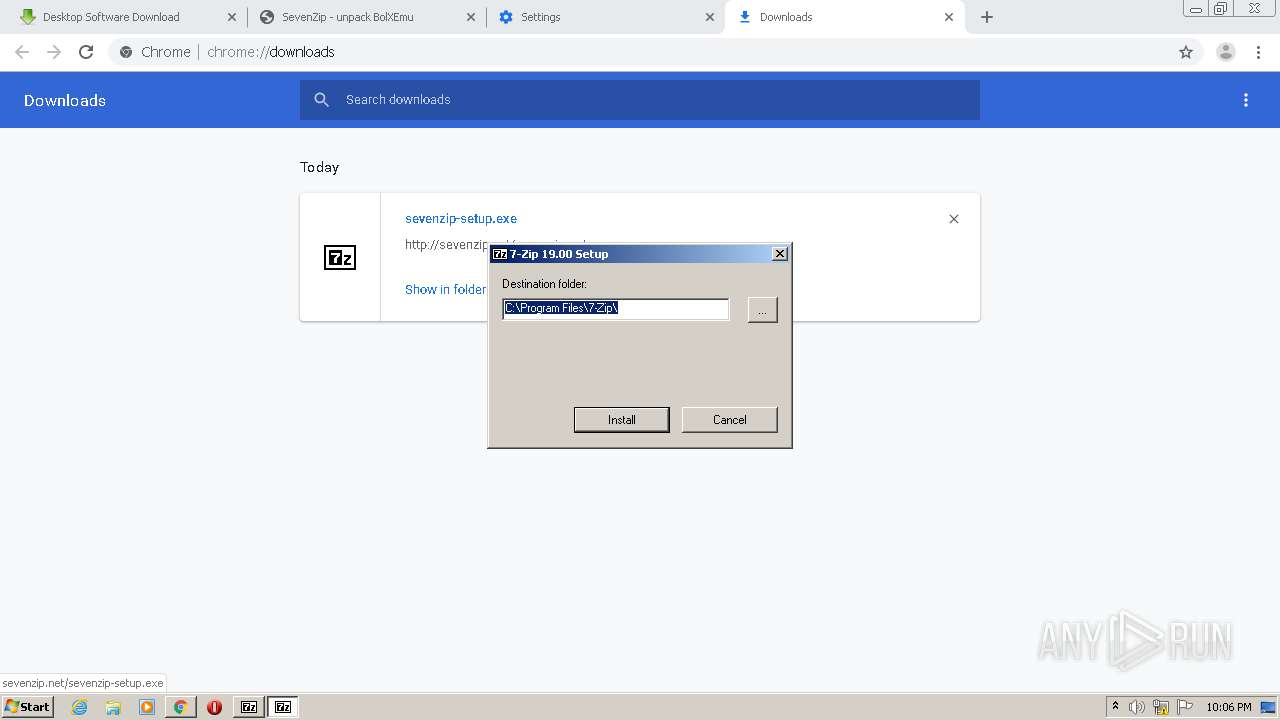Open the Chrome profile avatar menu

point(1226,52)
